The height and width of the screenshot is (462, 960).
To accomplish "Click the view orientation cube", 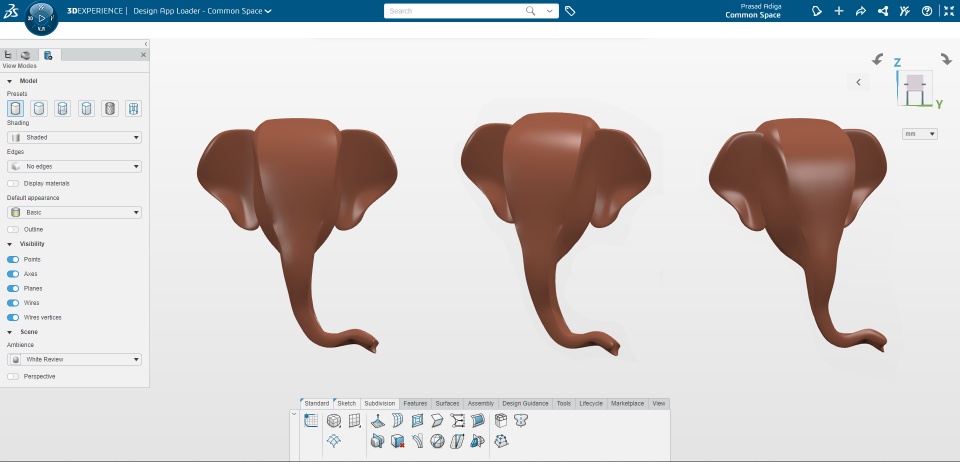I will (915, 88).
